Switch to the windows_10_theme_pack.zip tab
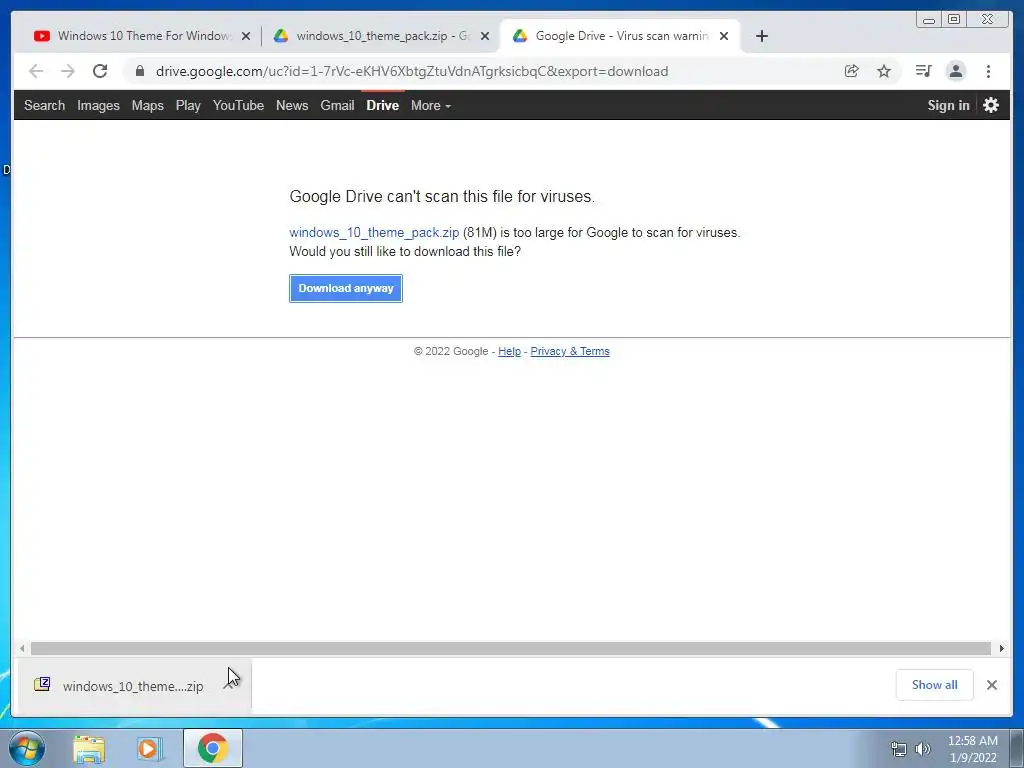Viewport: 1024px width, 768px height. [x=380, y=36]
